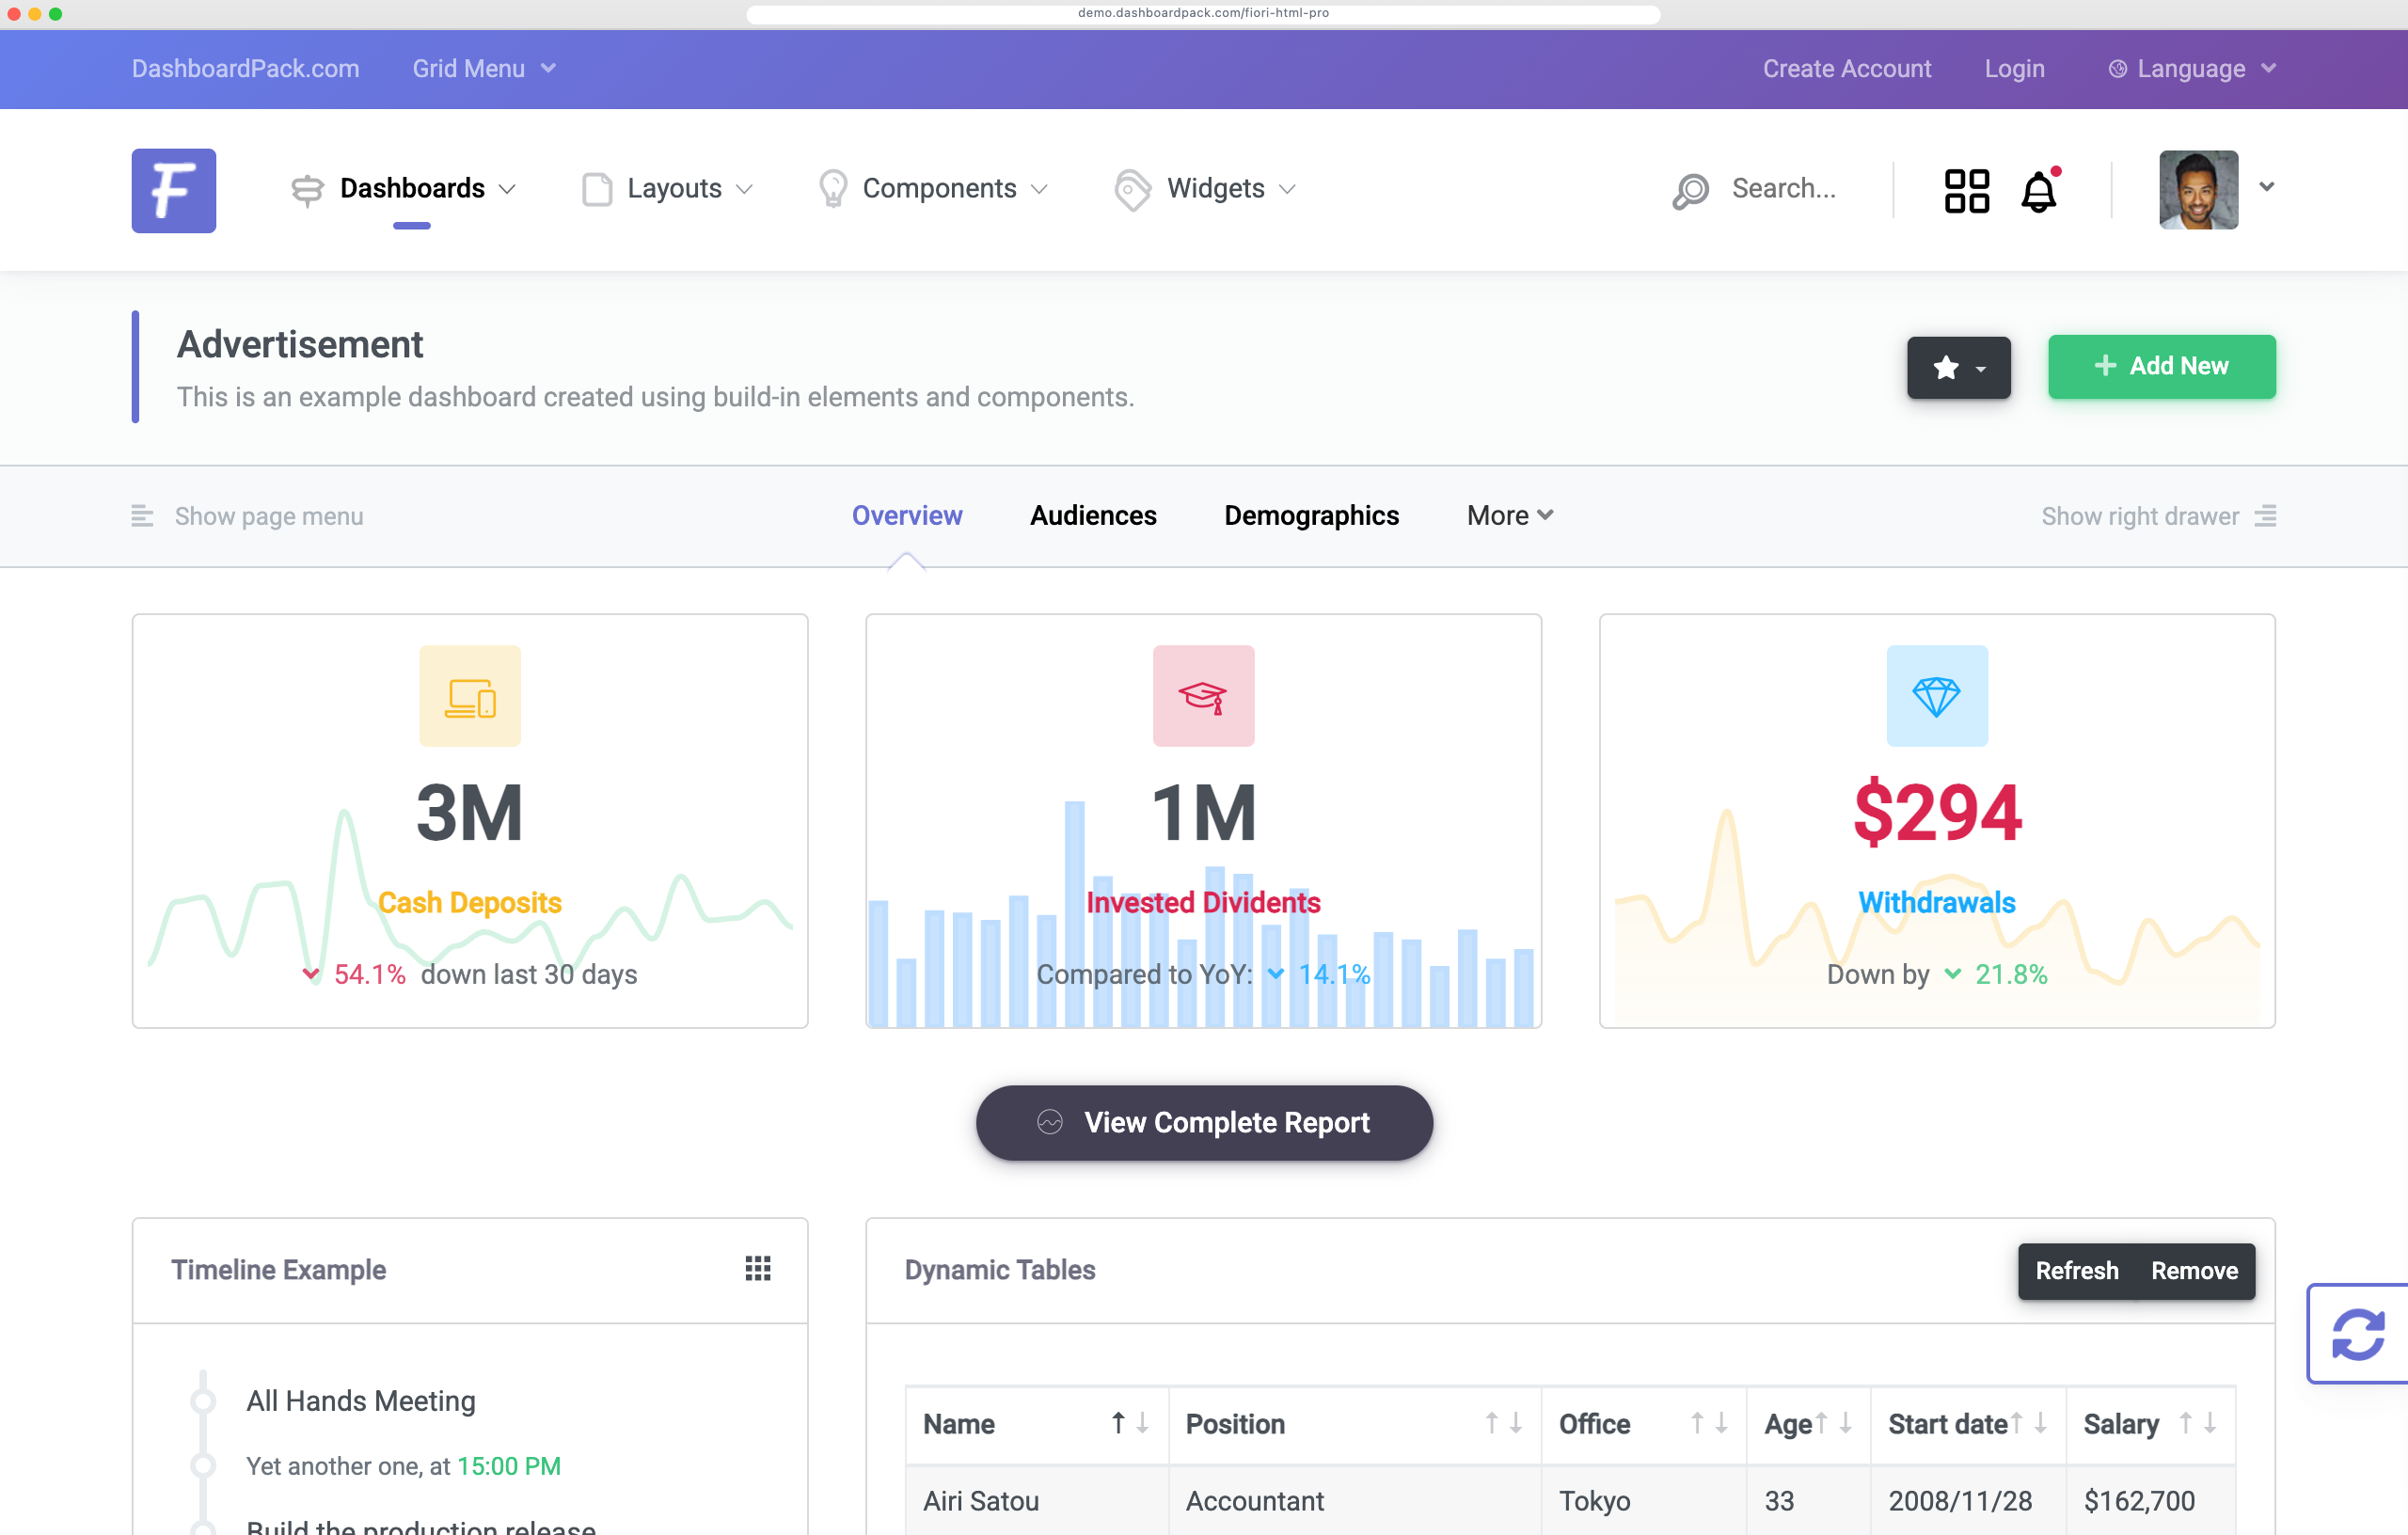This screenshot has height=1535, width=2408.
Task: Open the Language dropdown
Action: (x=2192, y=69)
